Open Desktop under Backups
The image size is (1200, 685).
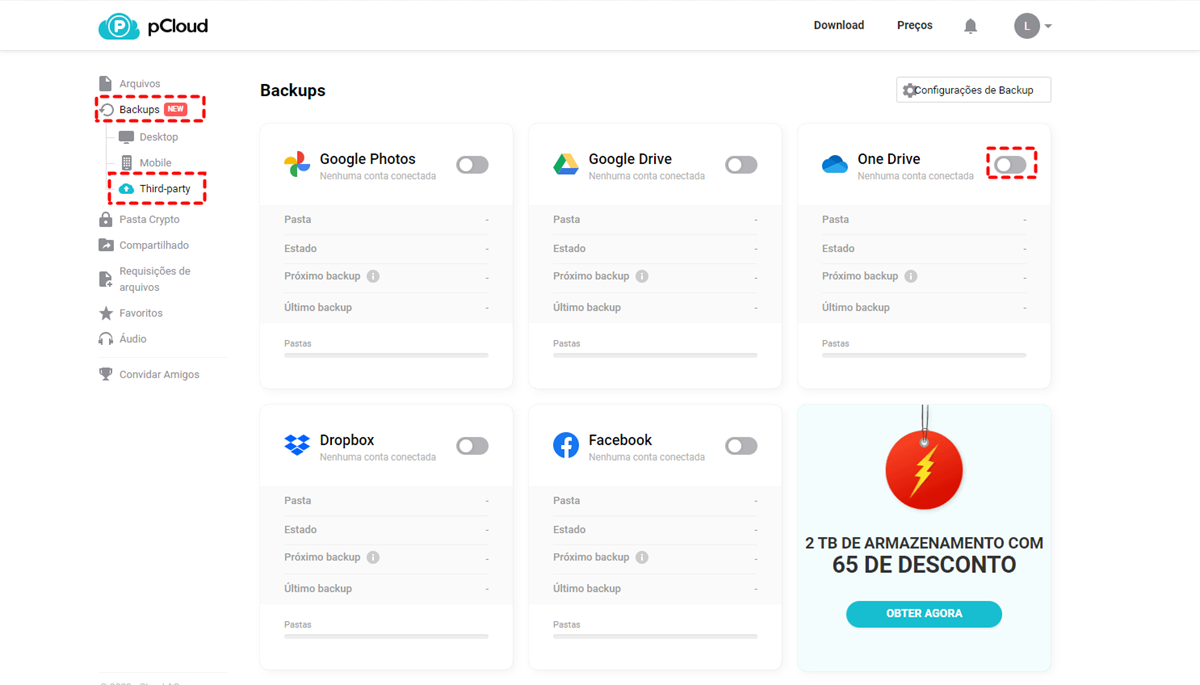[x=159, y=137]
